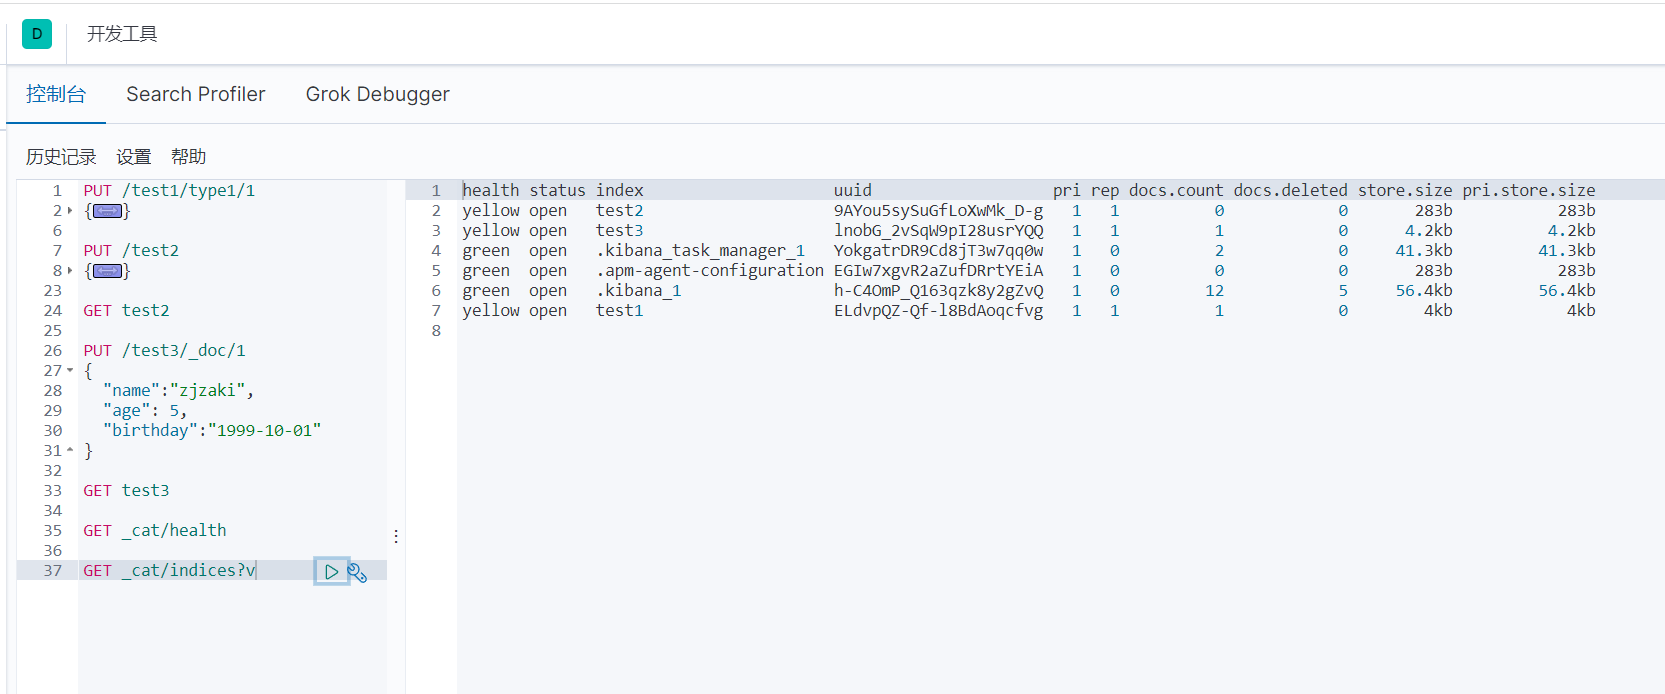Click uuid 9AYou5sySuGfLoXwMk_D-g in output
Screen dimensions: 1665x694
pos(939,211)
